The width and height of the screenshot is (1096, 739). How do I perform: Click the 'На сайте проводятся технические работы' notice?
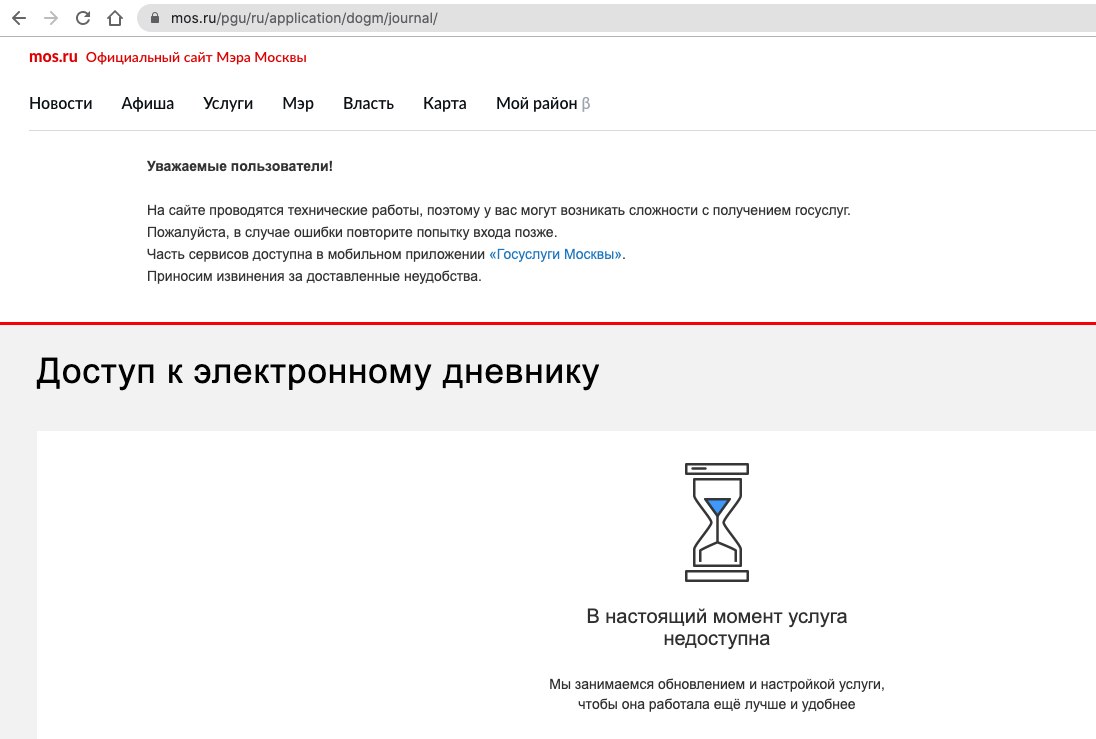(498, 210)
